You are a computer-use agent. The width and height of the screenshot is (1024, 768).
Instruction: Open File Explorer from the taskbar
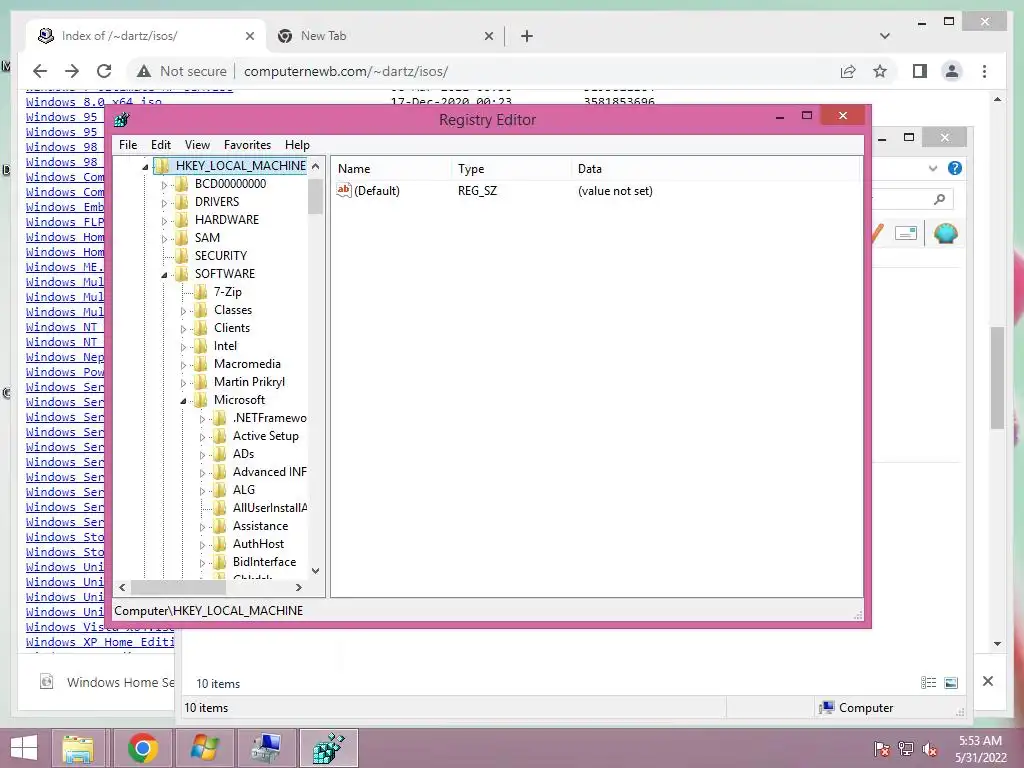click(x=78, y=748)
